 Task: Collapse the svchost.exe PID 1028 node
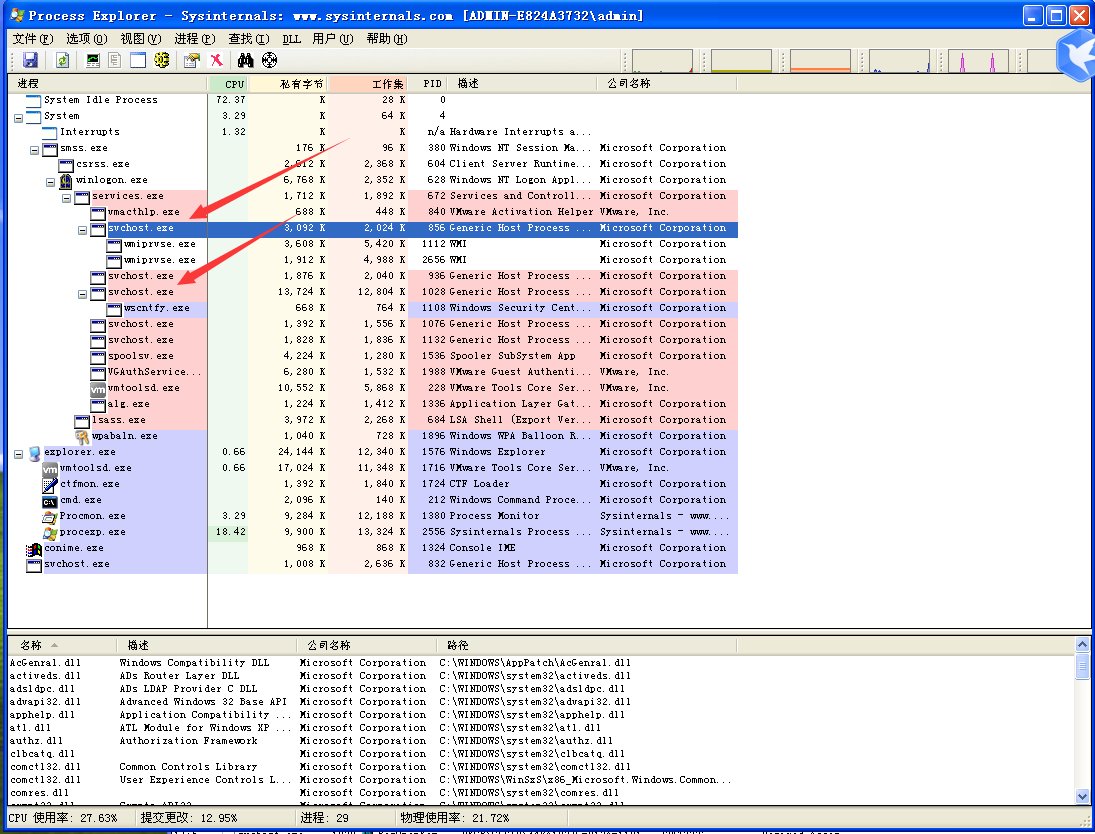pos(82,295)
